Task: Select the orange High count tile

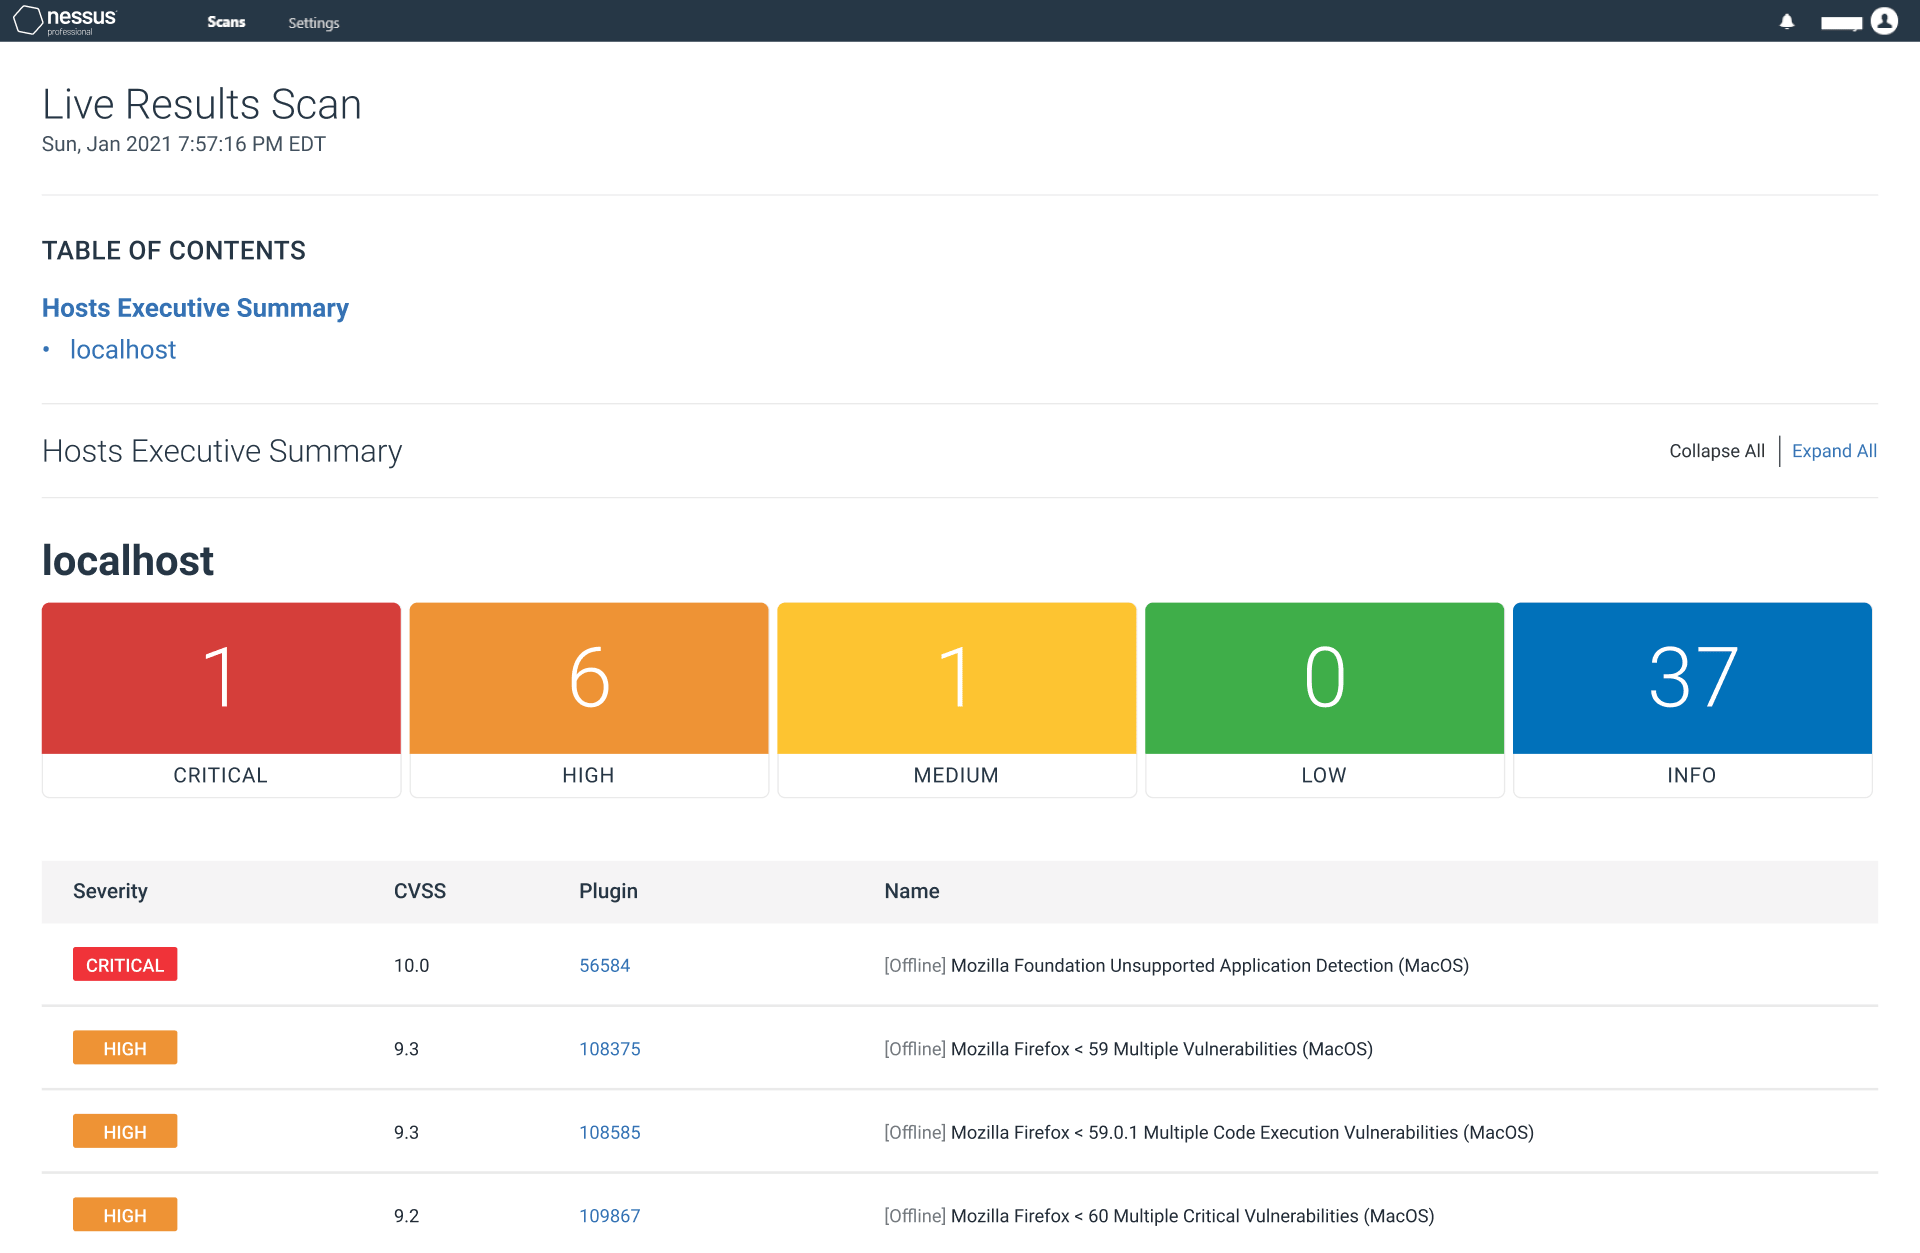Action: [x=589, y=699]
